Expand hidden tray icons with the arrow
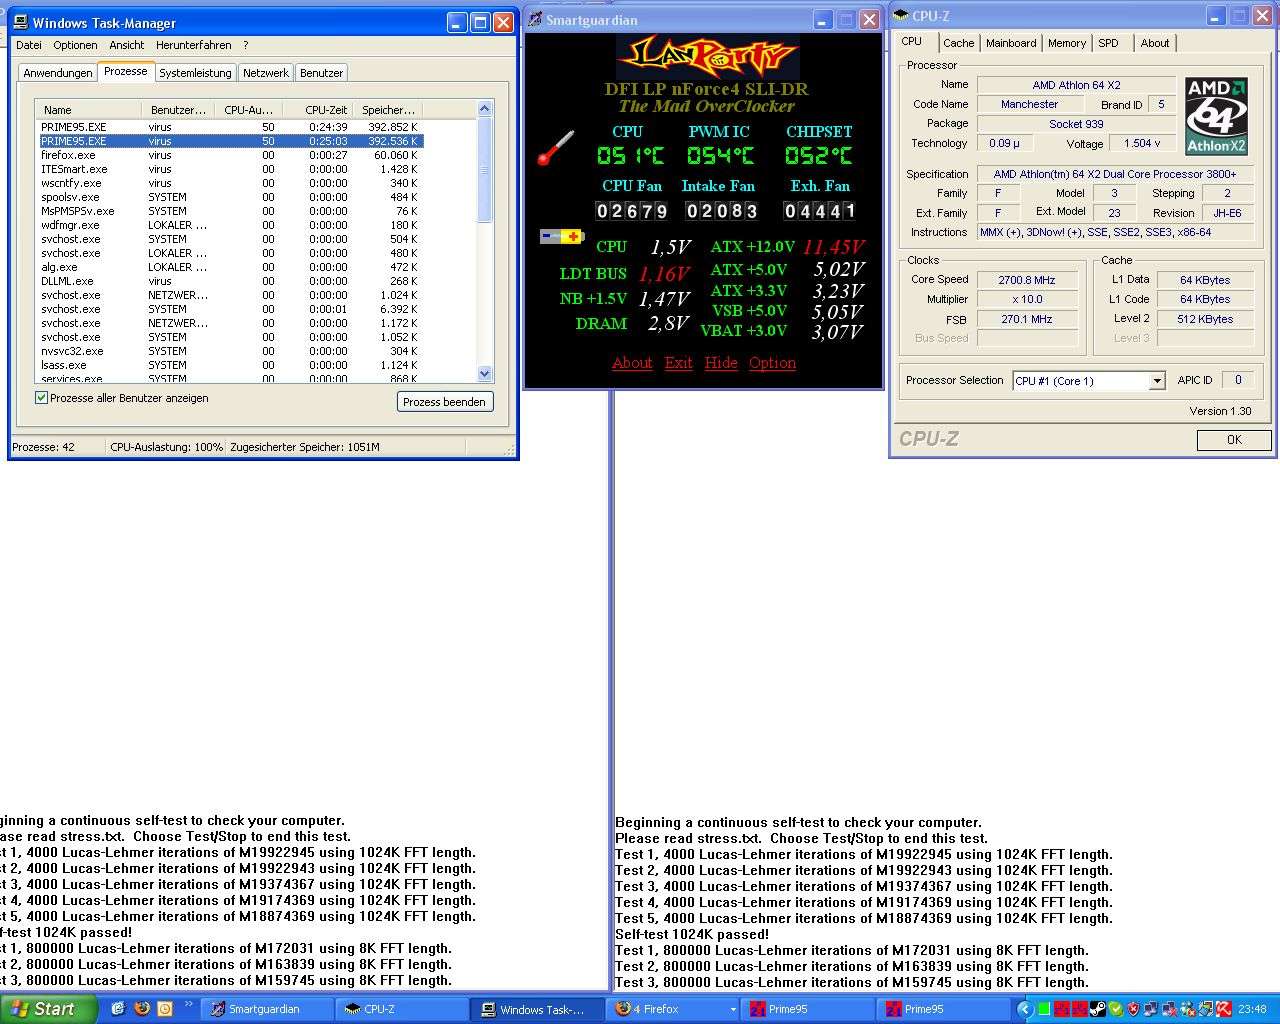 (1025, 1009)
